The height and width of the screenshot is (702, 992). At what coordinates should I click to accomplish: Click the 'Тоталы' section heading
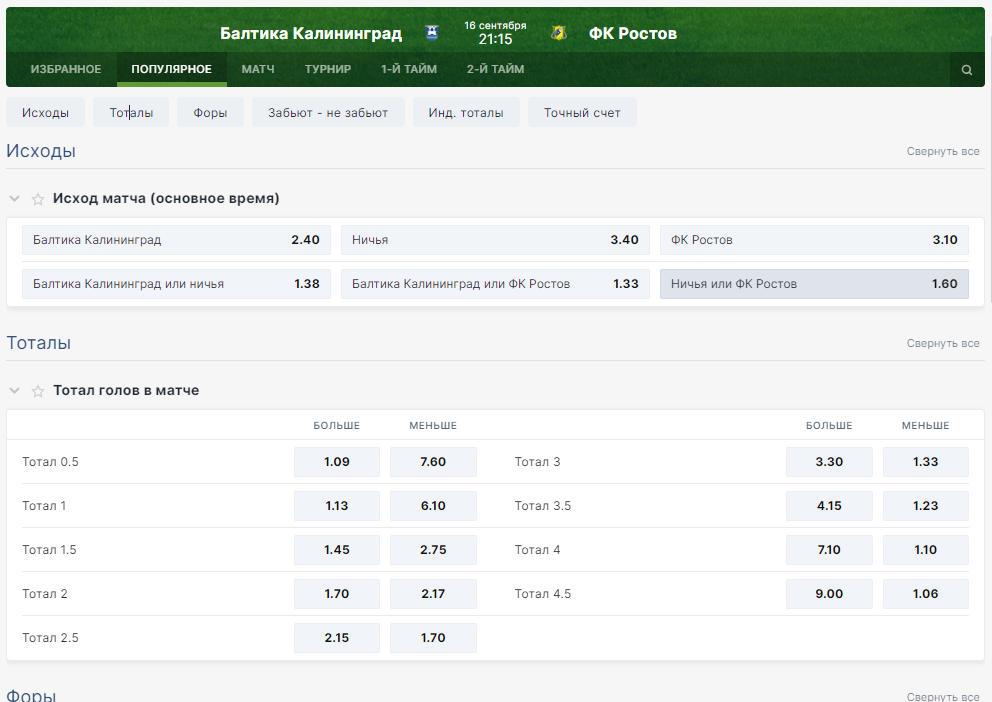[39, 343]
